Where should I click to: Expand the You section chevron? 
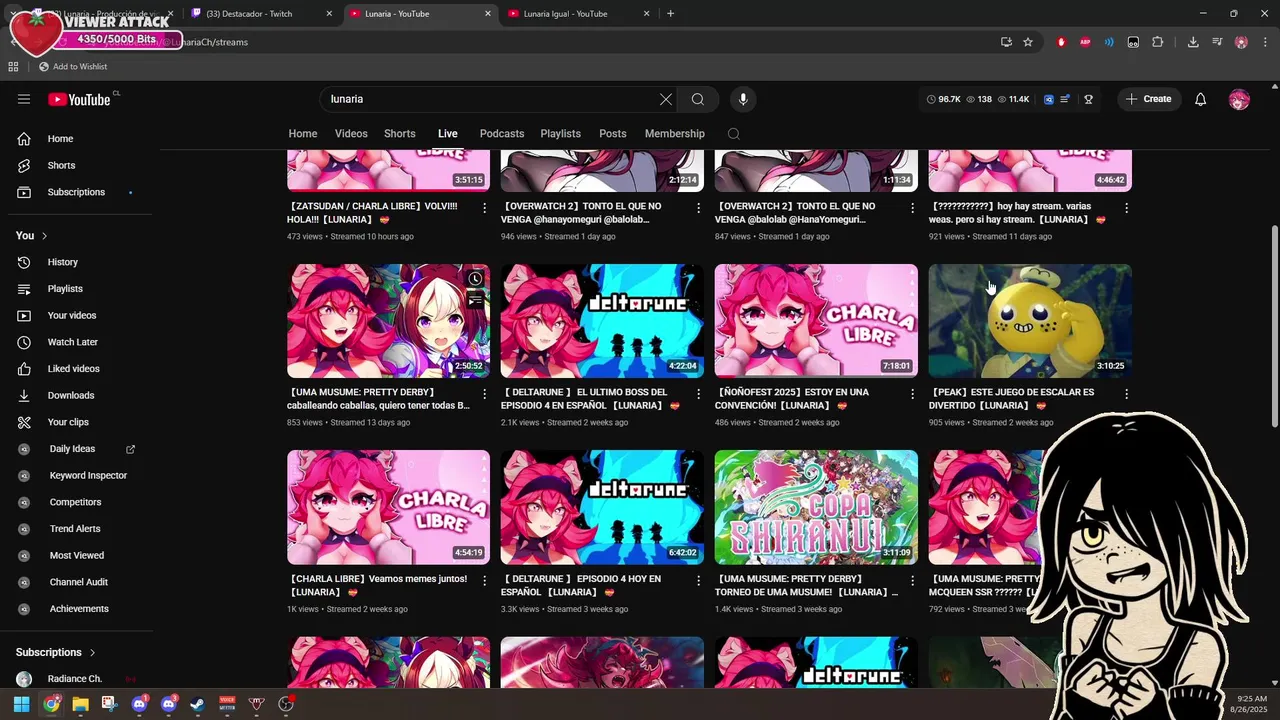pyautogui.click(x=44, y=236)
